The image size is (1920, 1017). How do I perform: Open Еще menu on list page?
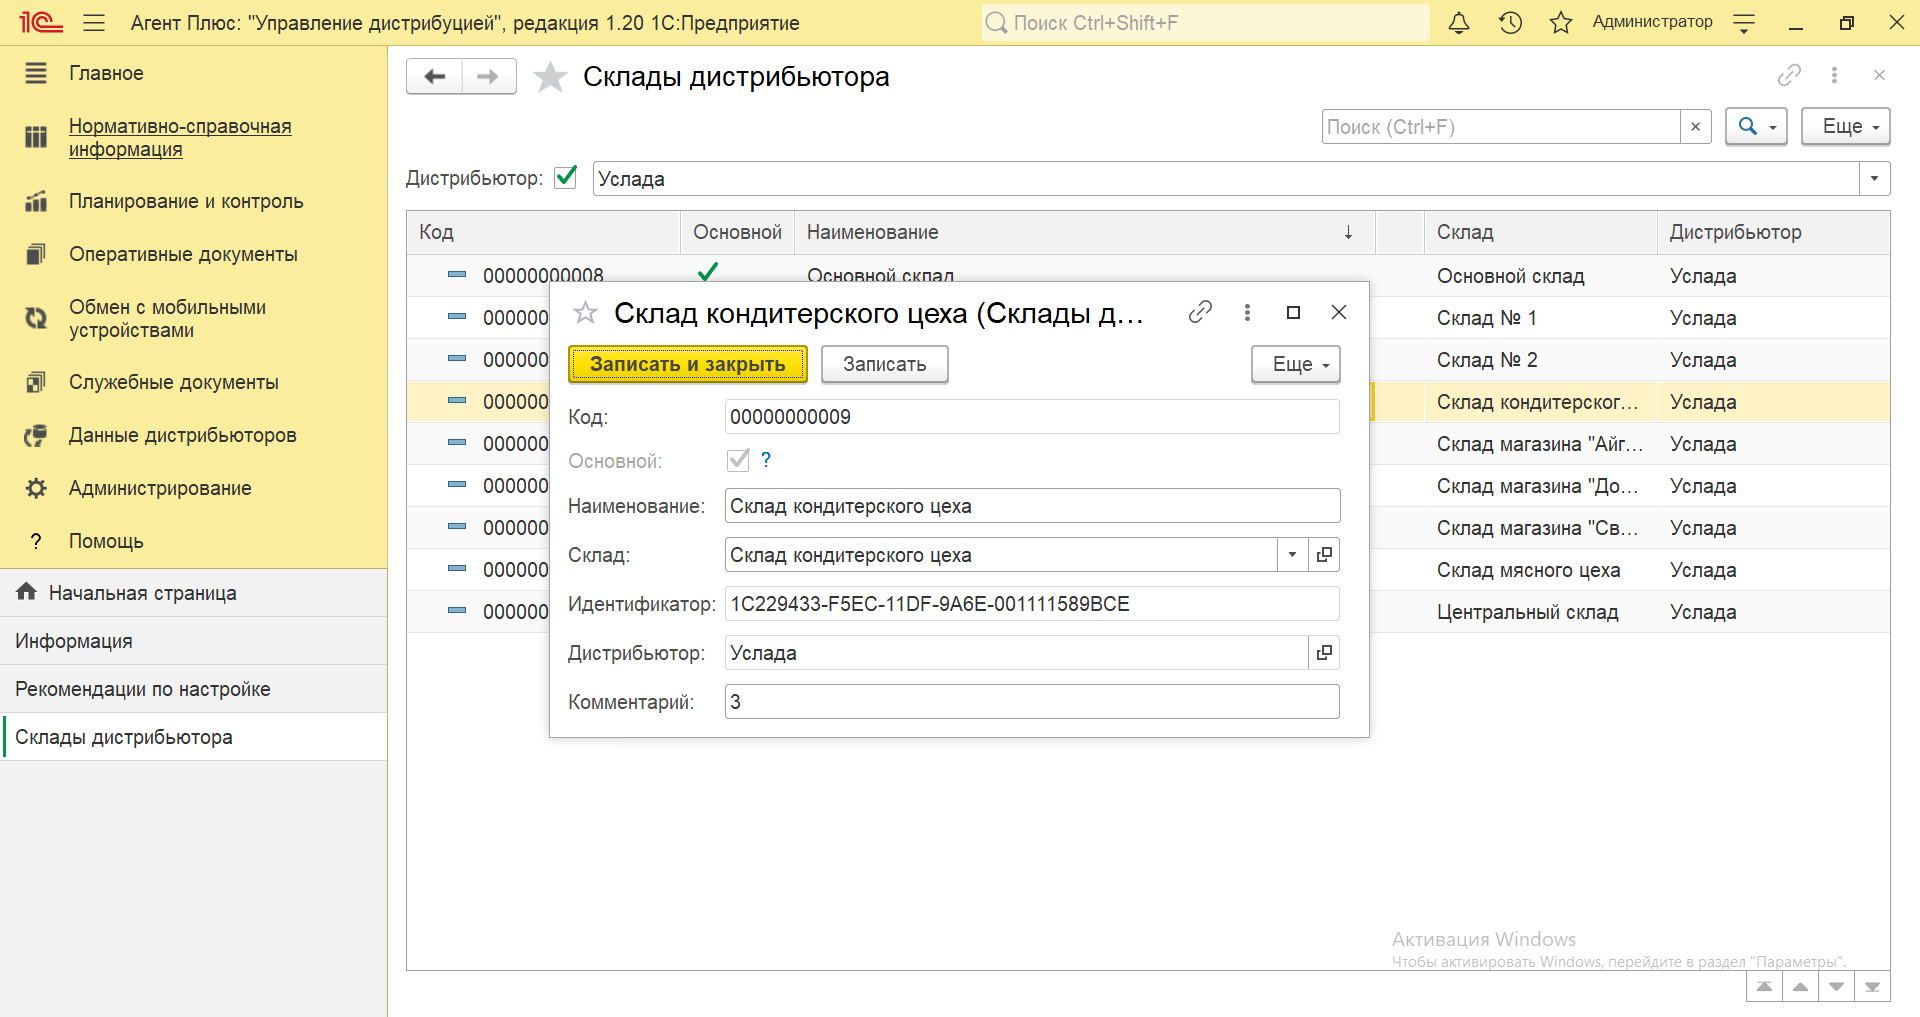tap(1846, 127)
